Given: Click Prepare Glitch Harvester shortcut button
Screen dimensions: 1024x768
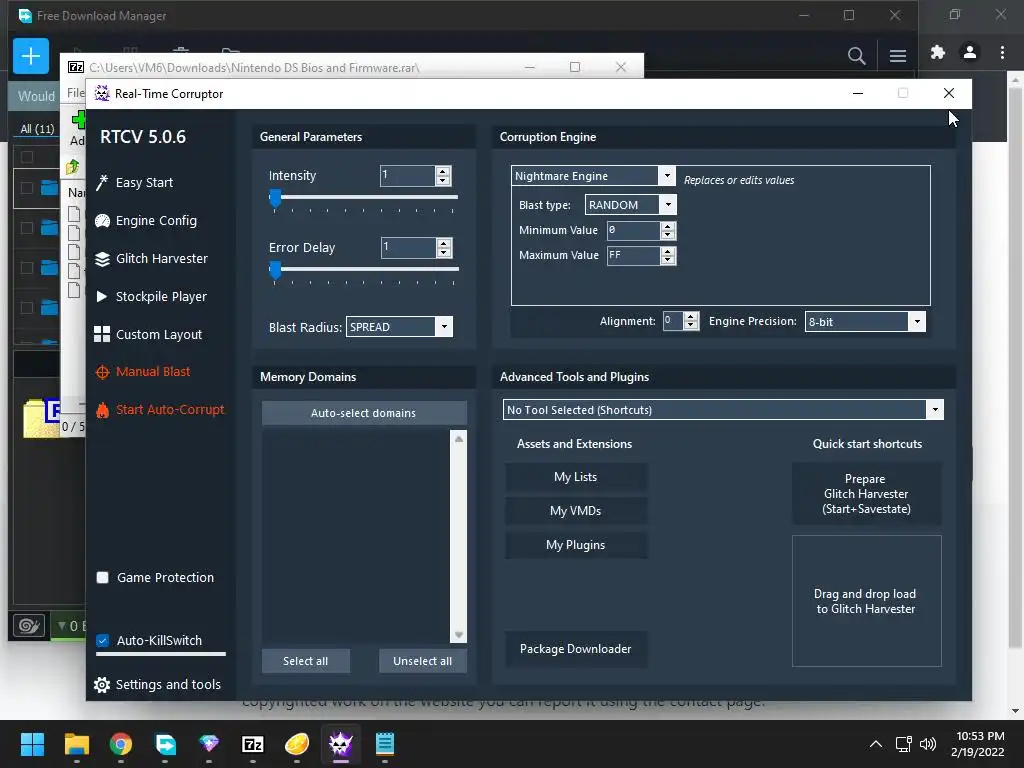Looking at the screenshot, I should point(867,494).
